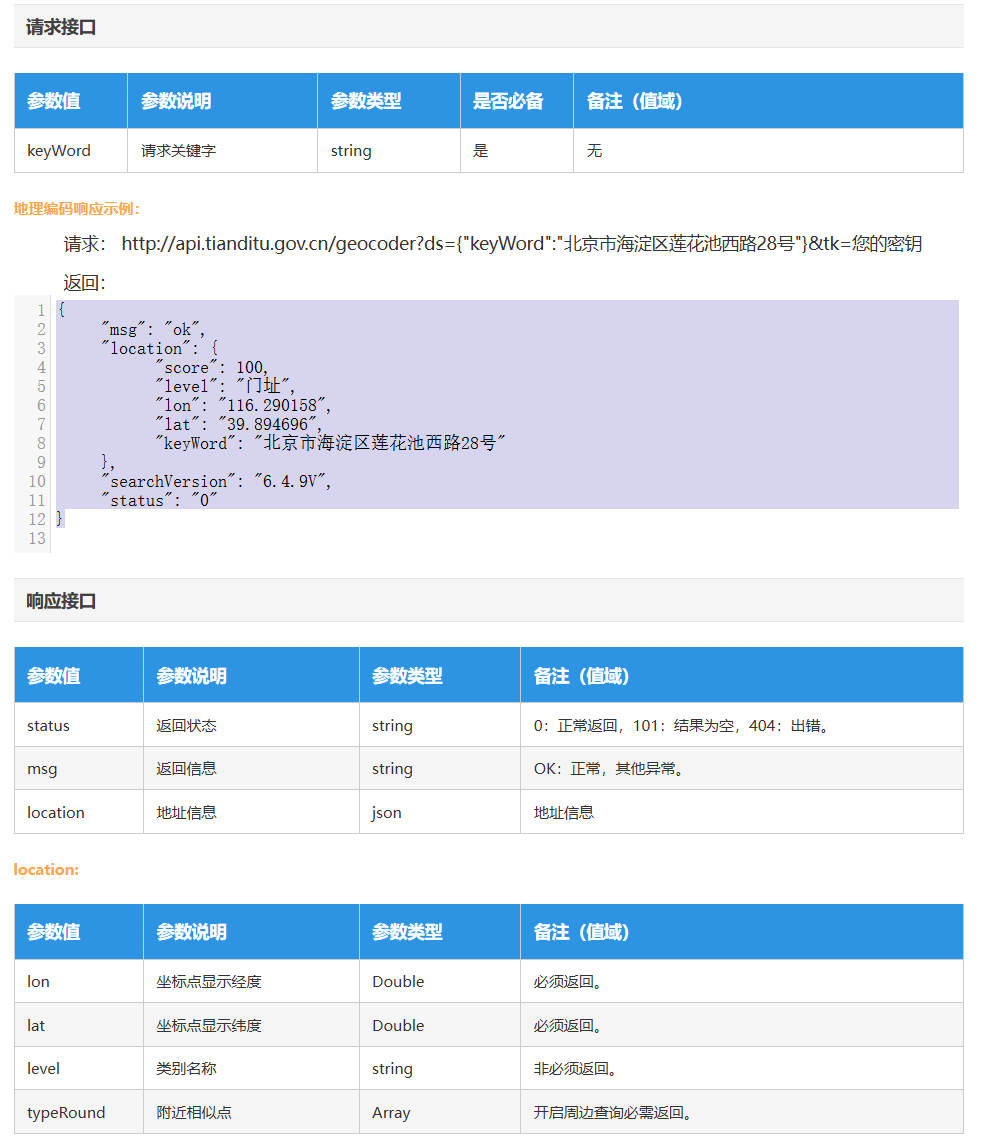Click line number 13 in the code gutter
The width and height of the screenshot is (994, 1141).
pyautogui.click(x=37, y=538)
